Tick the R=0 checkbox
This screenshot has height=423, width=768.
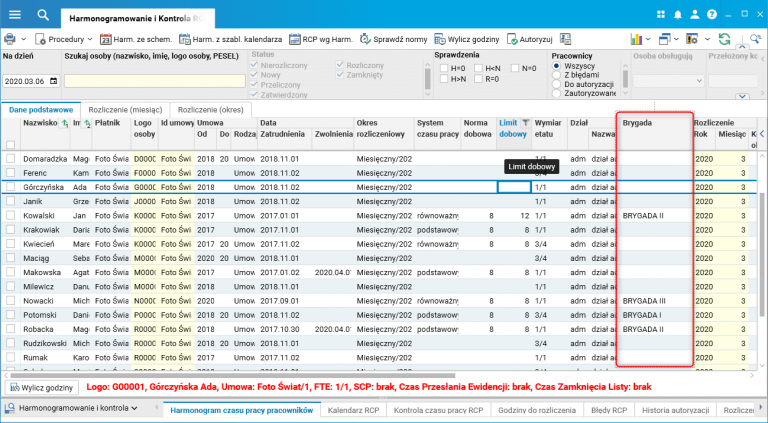point(479,78)
